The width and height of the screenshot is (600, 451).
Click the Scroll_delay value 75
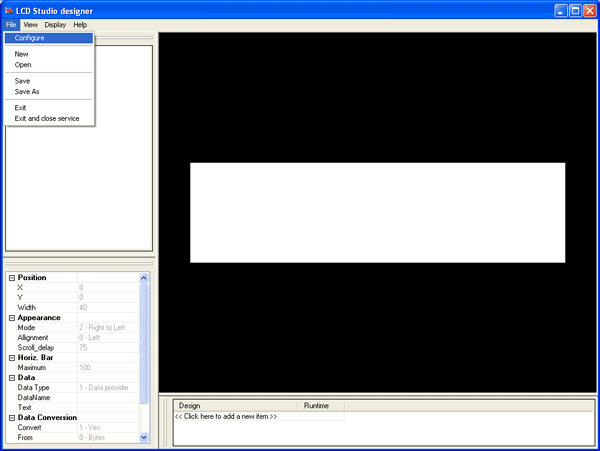pyautogui.click(x=108, y=347)
